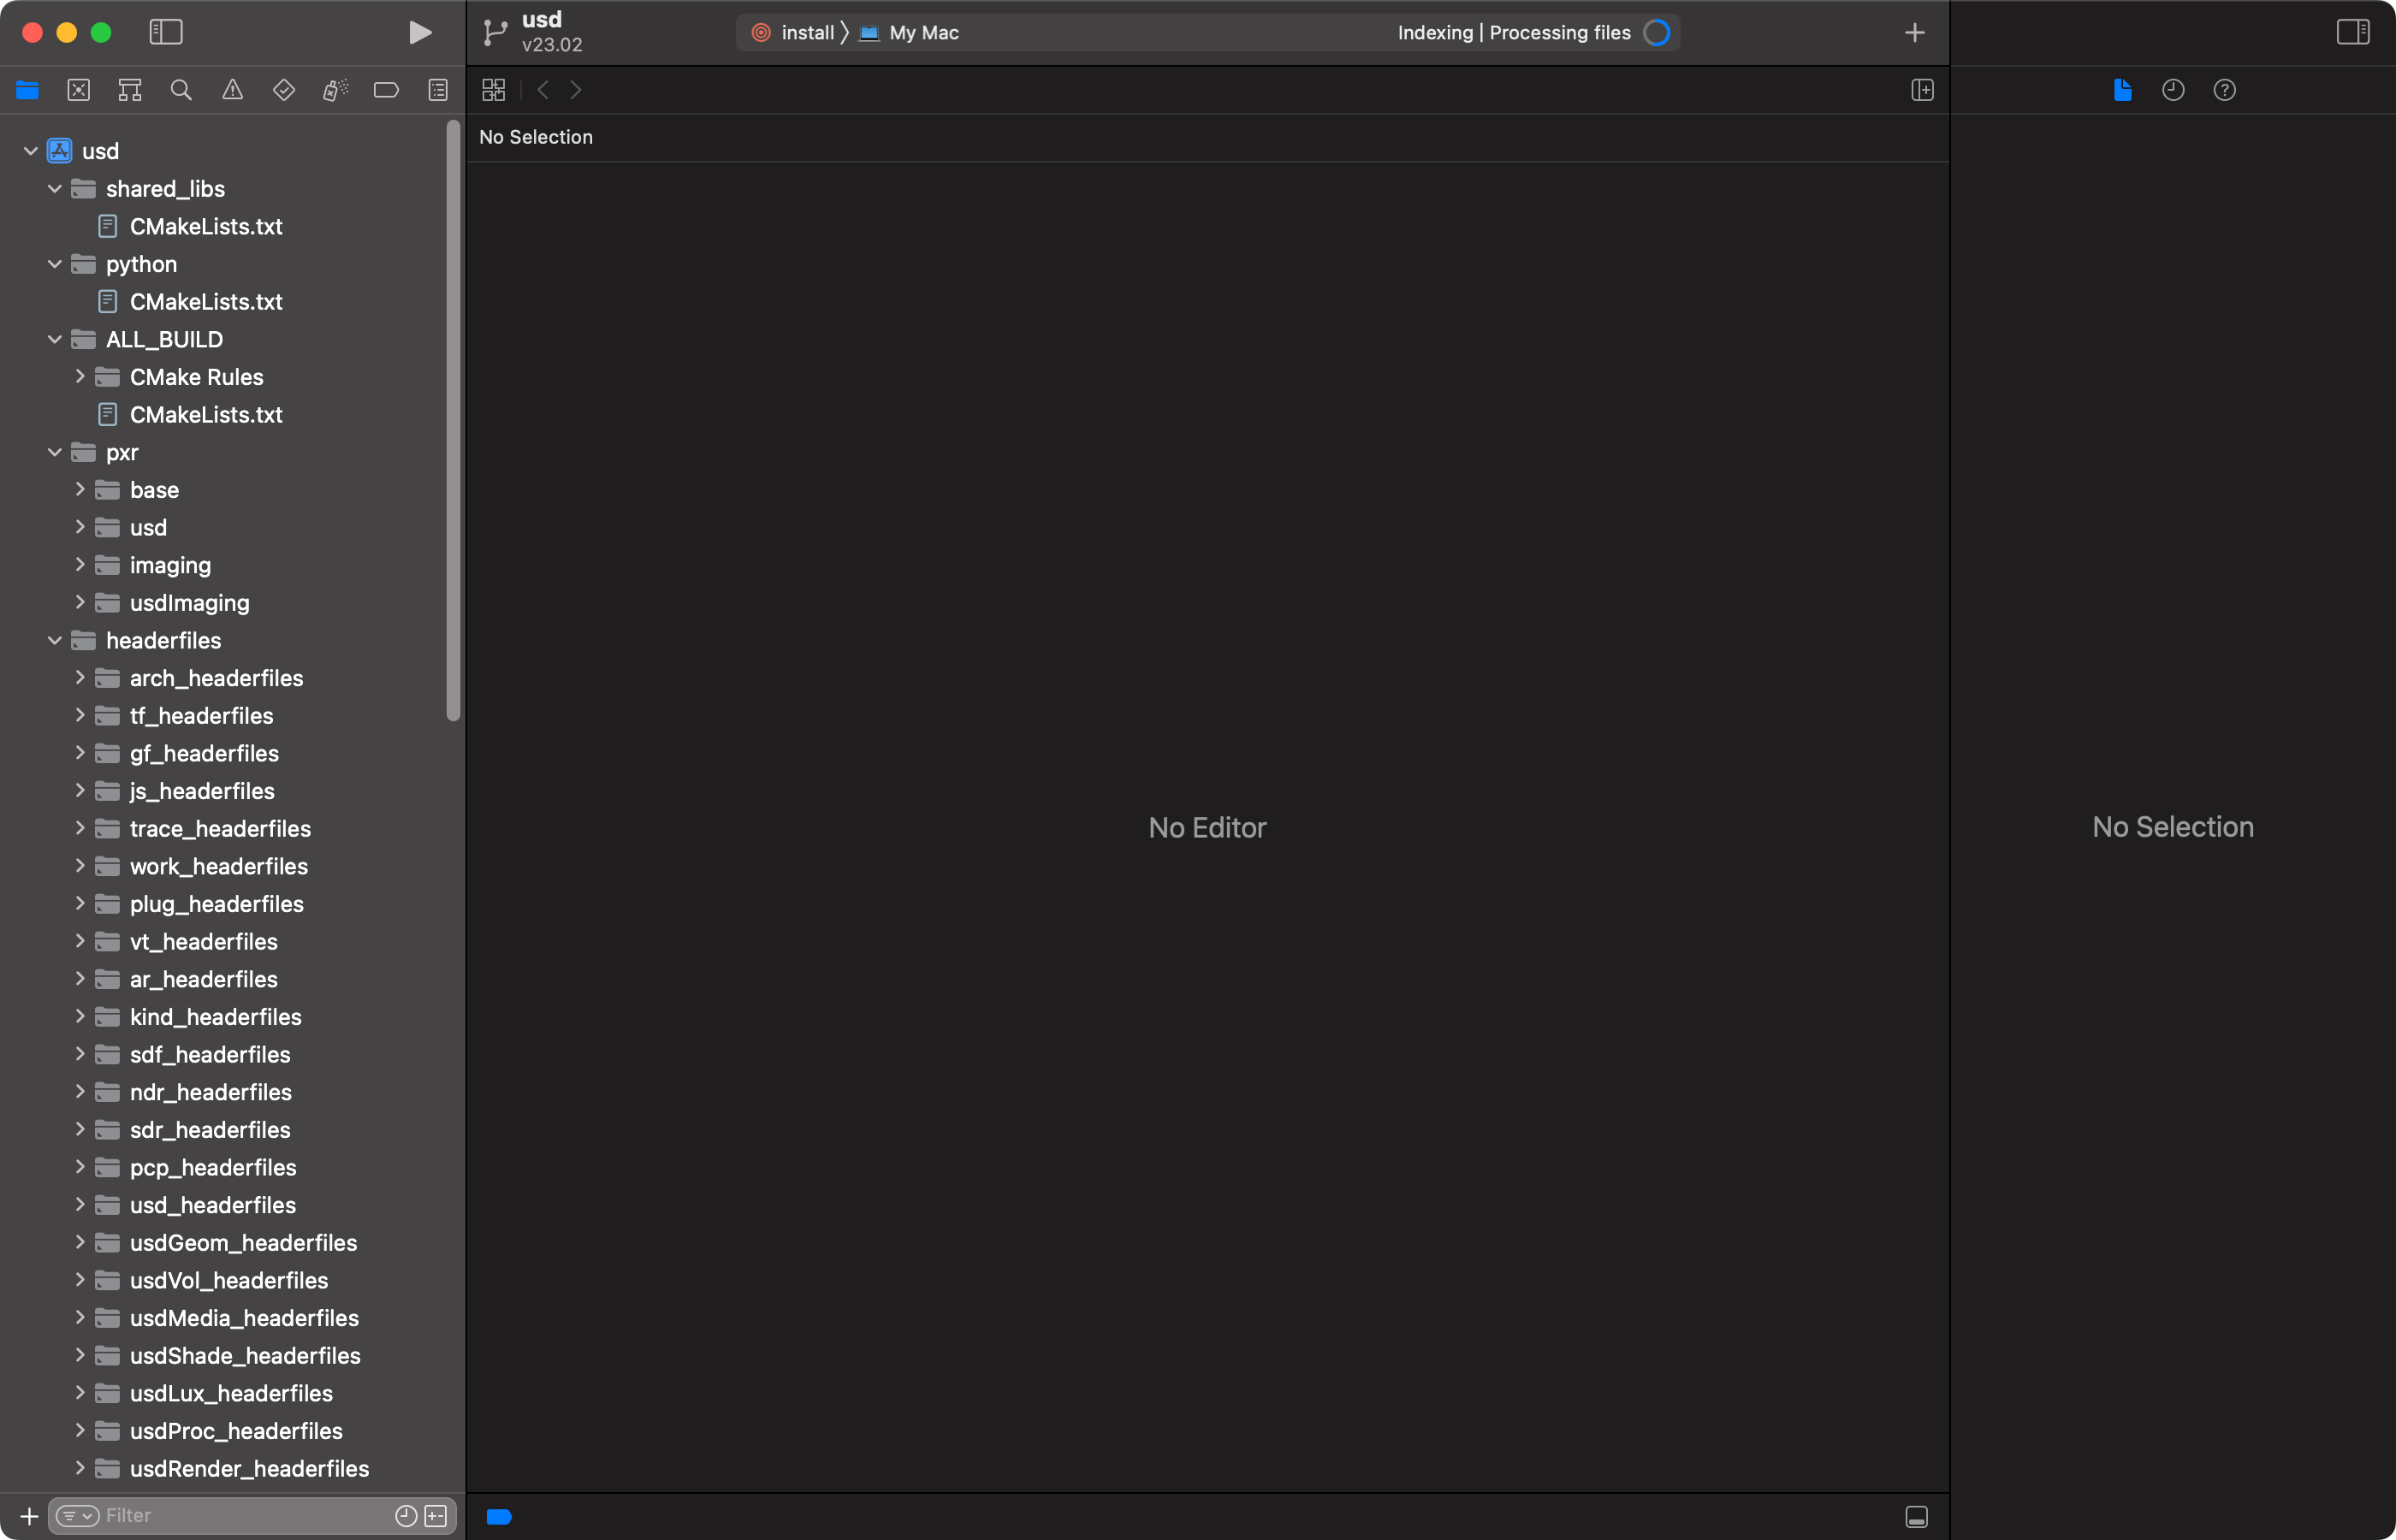Image resolution: width=2396 pixels, height=1540 pixels.
Task: Collapse the headerfiles folder
Action: [x=54, y=639]
